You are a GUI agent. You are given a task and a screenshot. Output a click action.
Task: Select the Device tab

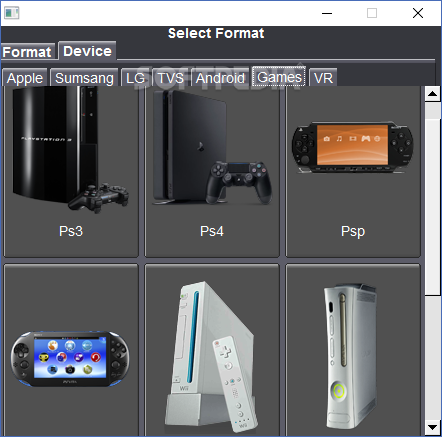[x=87, y=51]
